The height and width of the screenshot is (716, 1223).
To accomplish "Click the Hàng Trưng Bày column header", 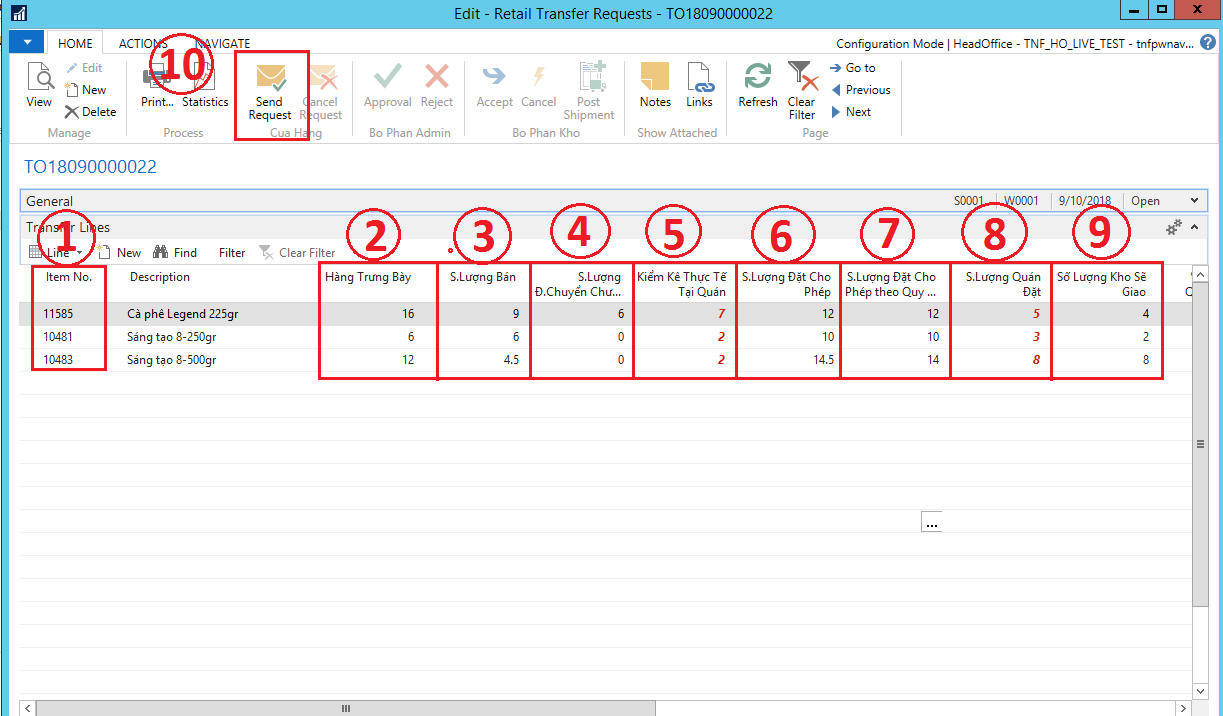I will pyautogui.click(x=368, y=277).
